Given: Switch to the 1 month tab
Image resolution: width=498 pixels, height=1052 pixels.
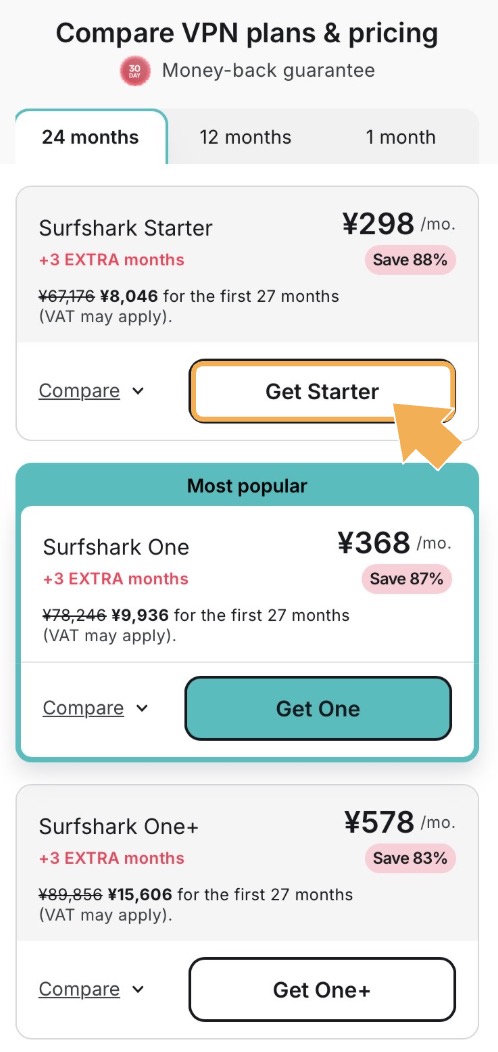Looking at the screenshot, I should coord(401,137).
